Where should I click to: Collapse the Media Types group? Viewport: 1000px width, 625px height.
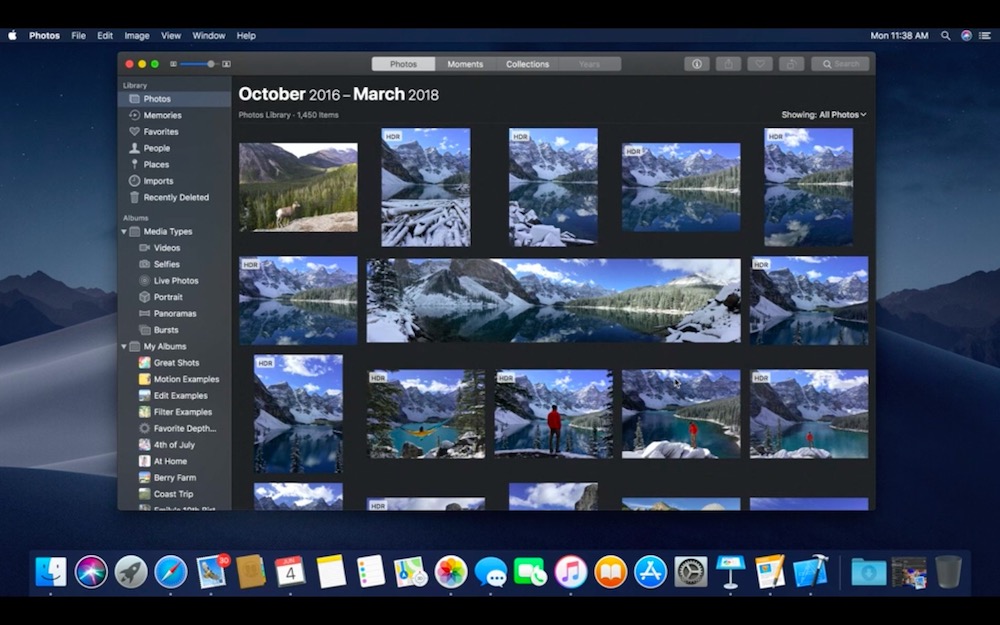[x=124, y=232]
